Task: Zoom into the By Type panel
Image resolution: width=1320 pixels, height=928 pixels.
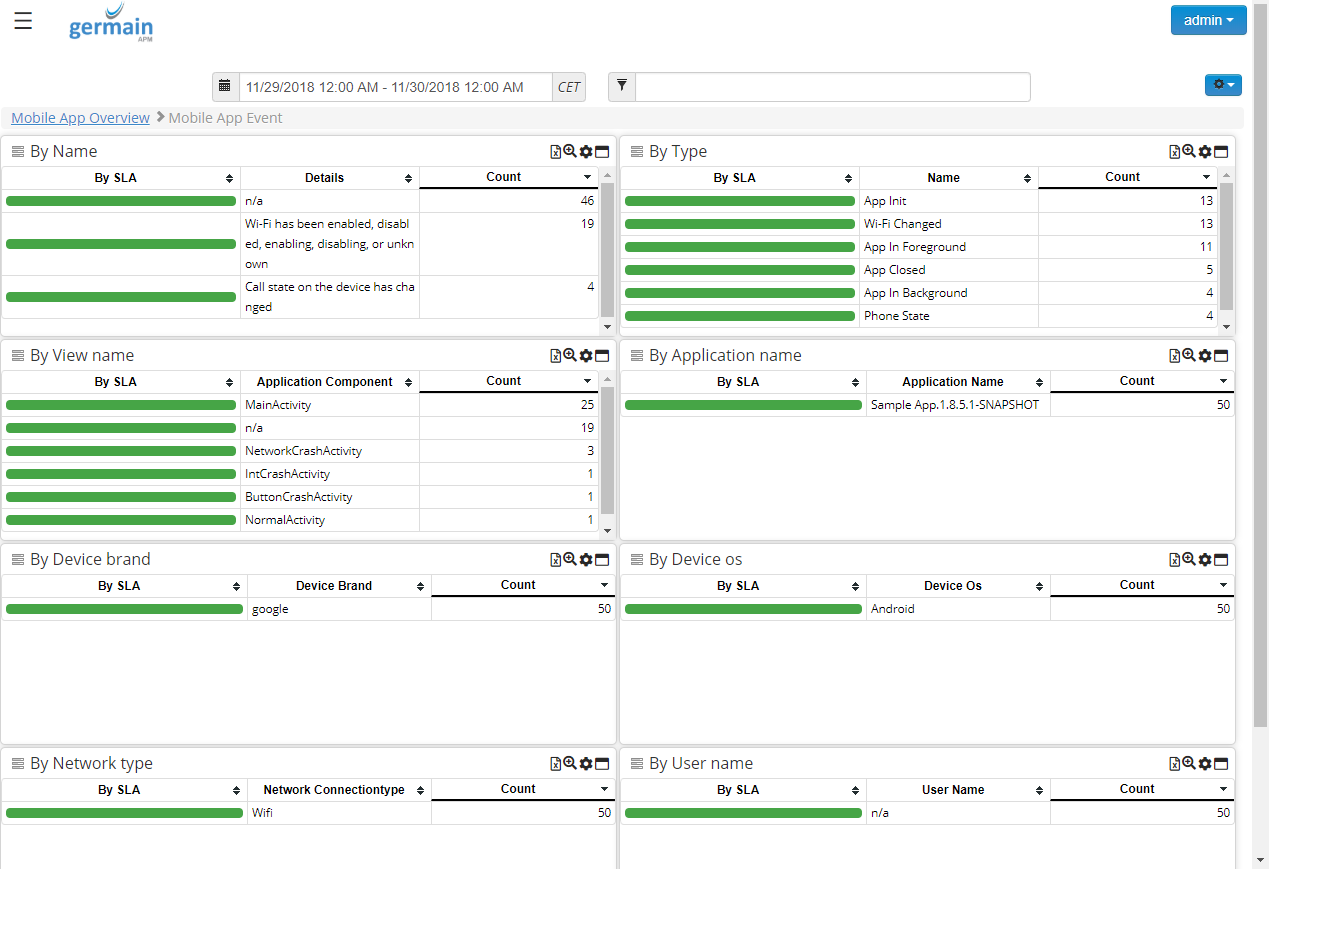Action: pos(1188,151)
